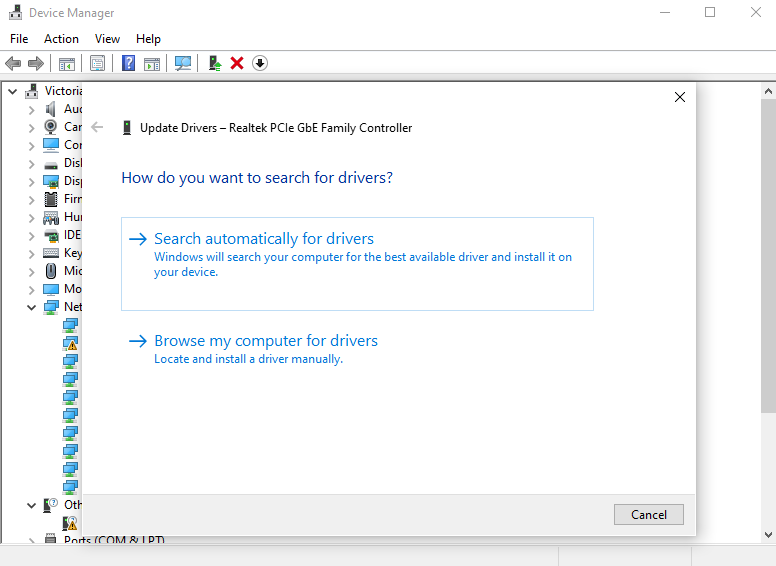Click the vertical scrollbar thumb in the device tree
The width and height of the screenshot is (776, 566).
tap(768, 255)
